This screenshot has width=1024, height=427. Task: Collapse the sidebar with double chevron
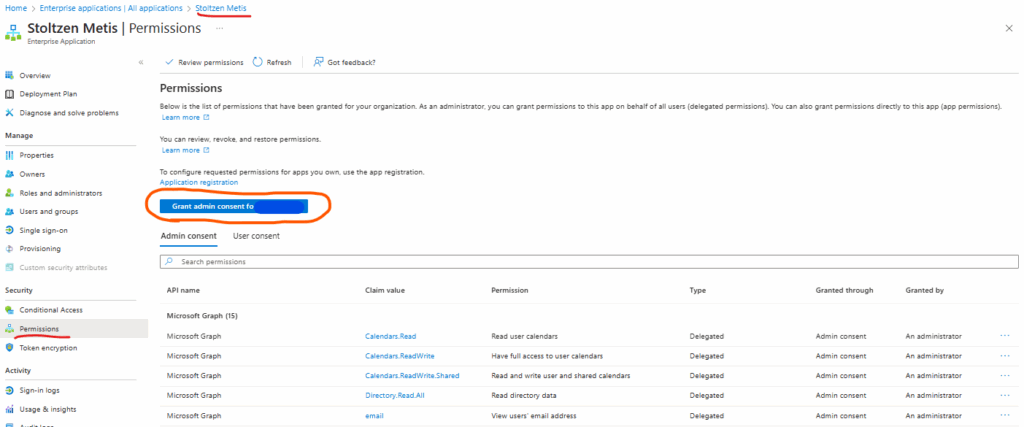tap(141, 62)
